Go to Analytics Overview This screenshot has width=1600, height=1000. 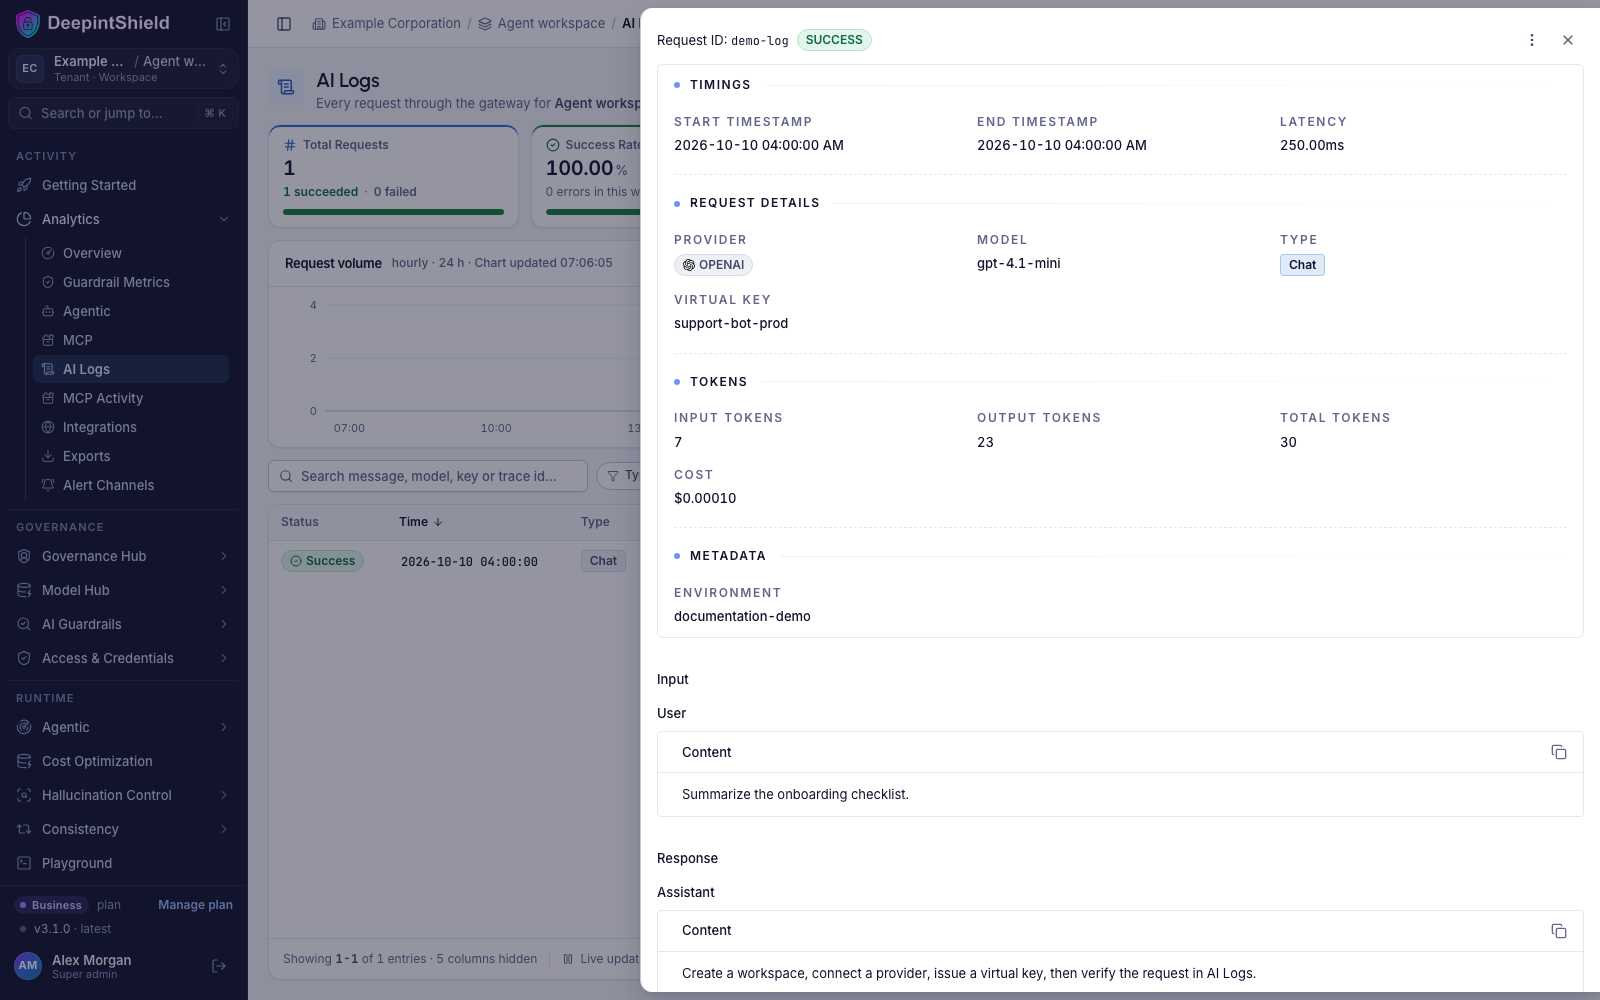[131, 253]
